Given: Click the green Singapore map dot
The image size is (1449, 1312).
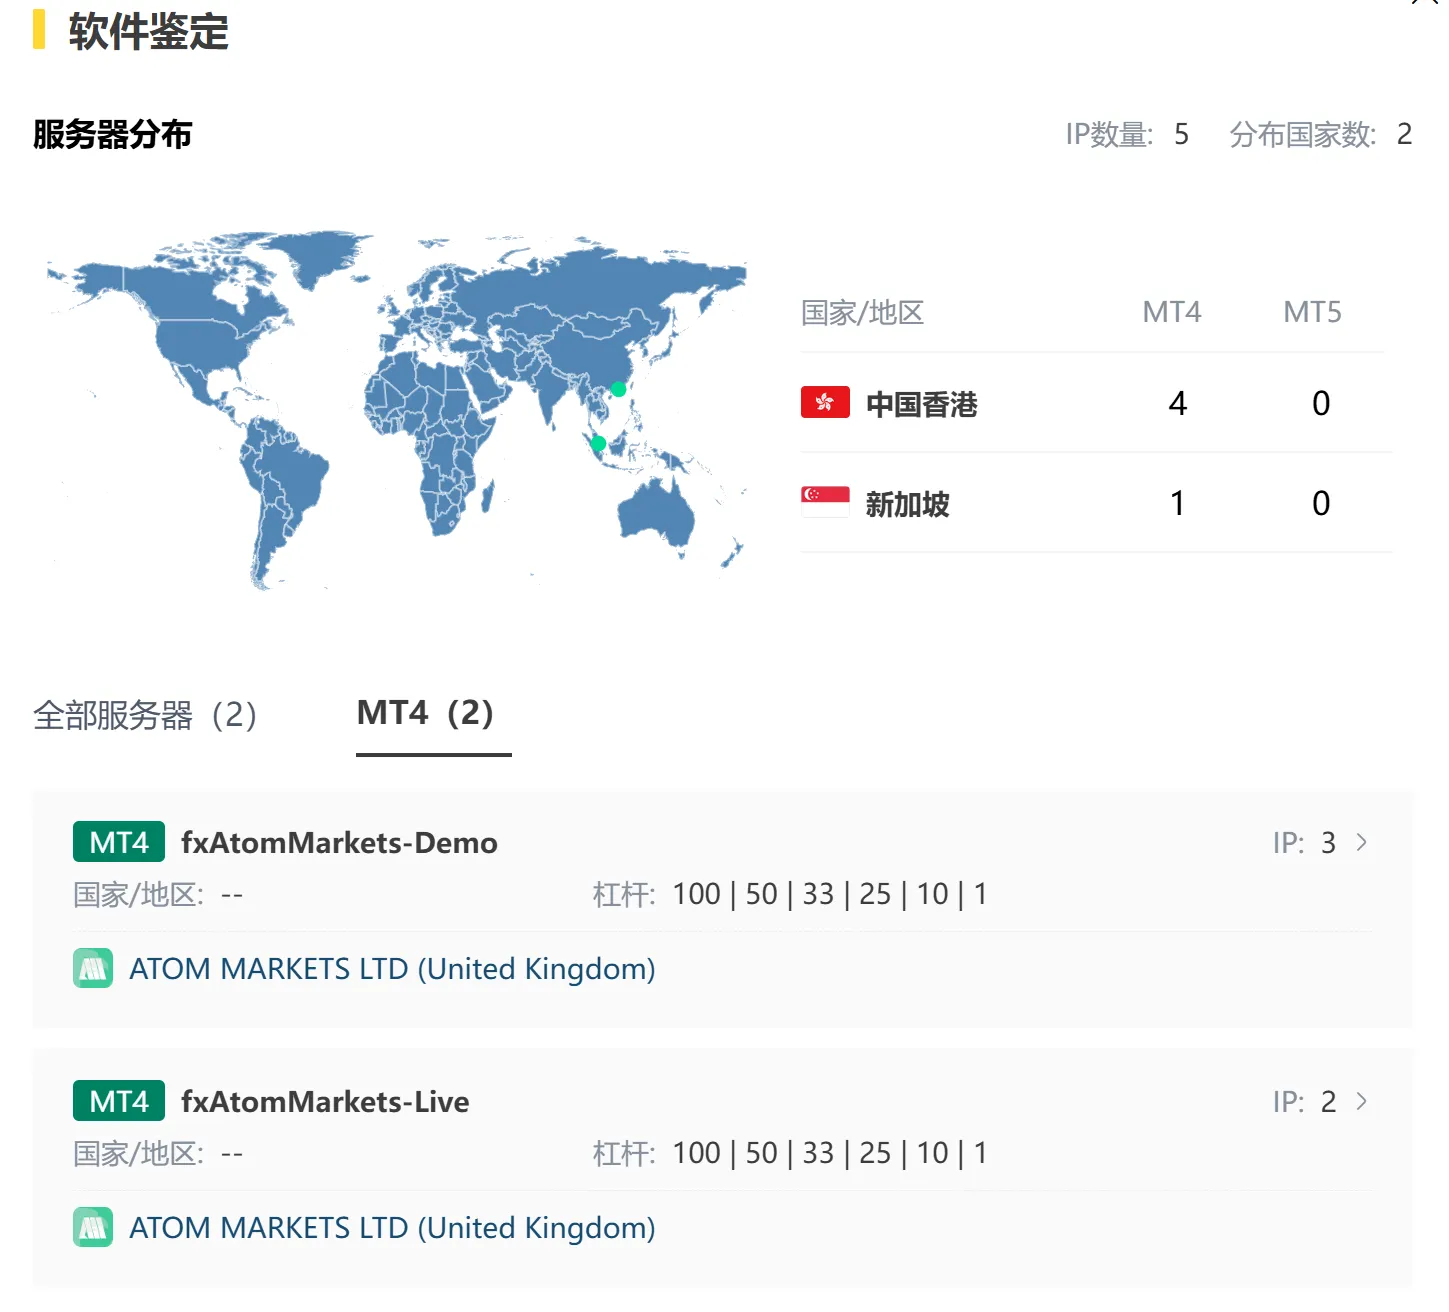Looking at the screenshot, I should pyautogui.click(x=598, y=443).
